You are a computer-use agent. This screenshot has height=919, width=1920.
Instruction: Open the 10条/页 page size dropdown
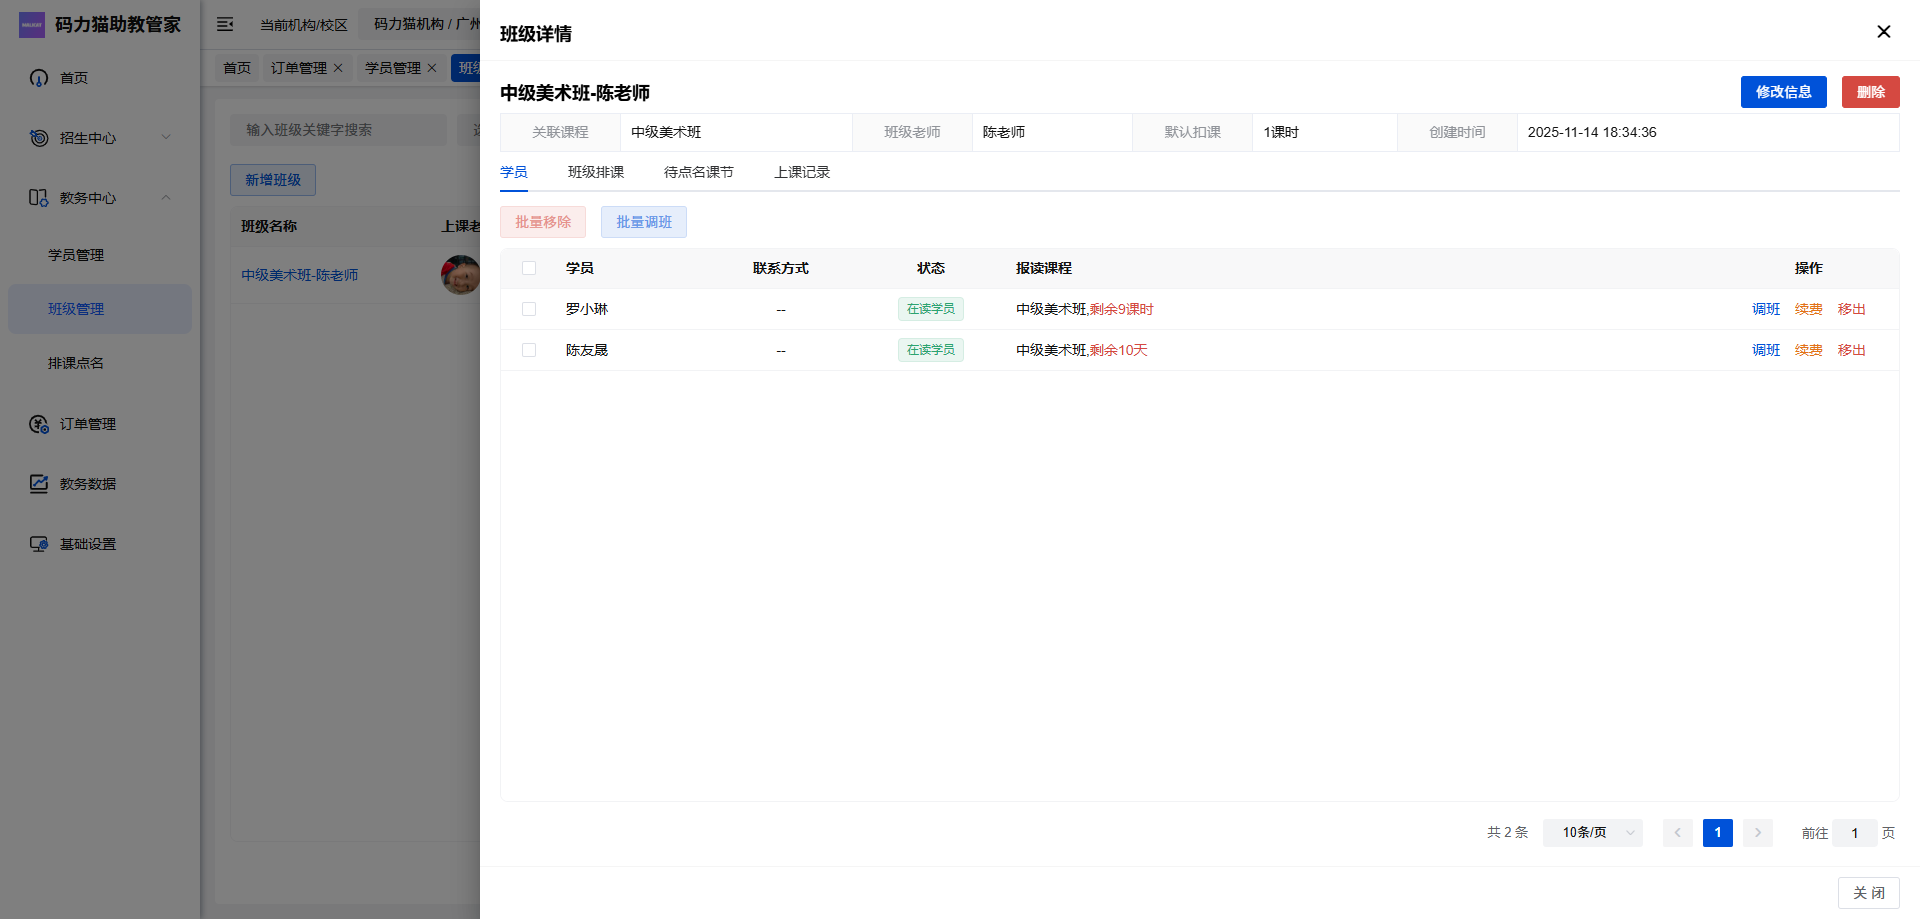pos(1592,833)
